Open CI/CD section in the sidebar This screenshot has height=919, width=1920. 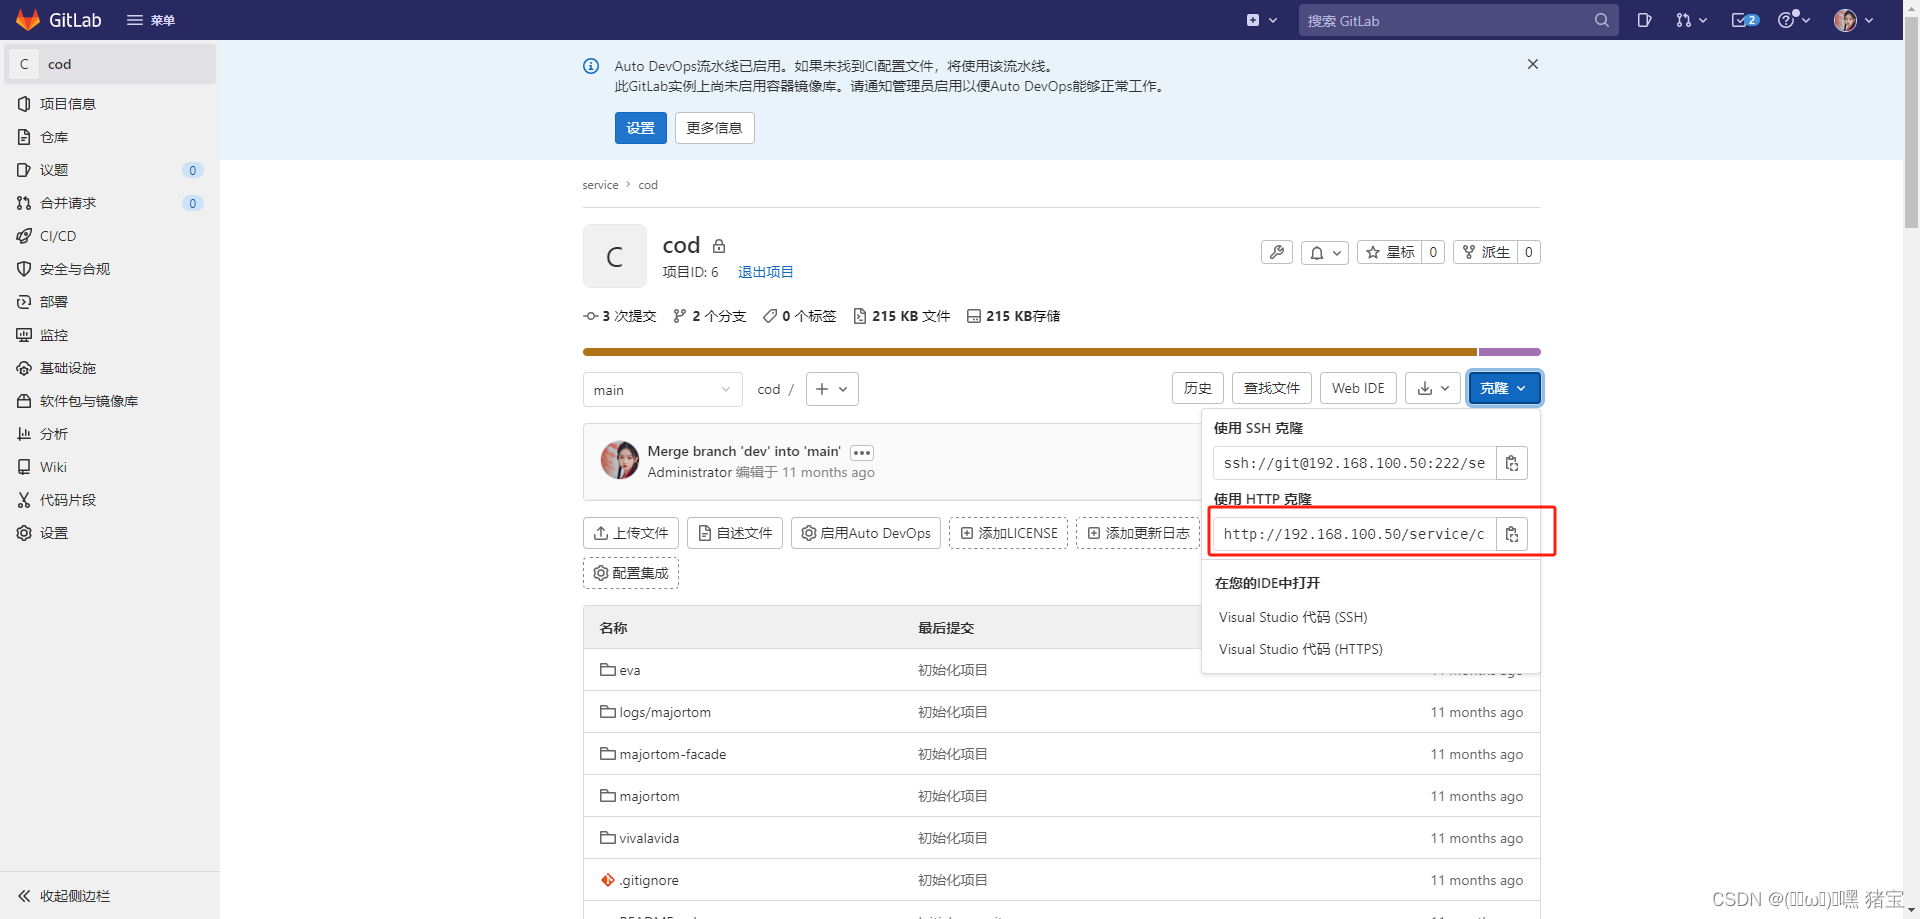pyautogui.click(x=59, y=236)
